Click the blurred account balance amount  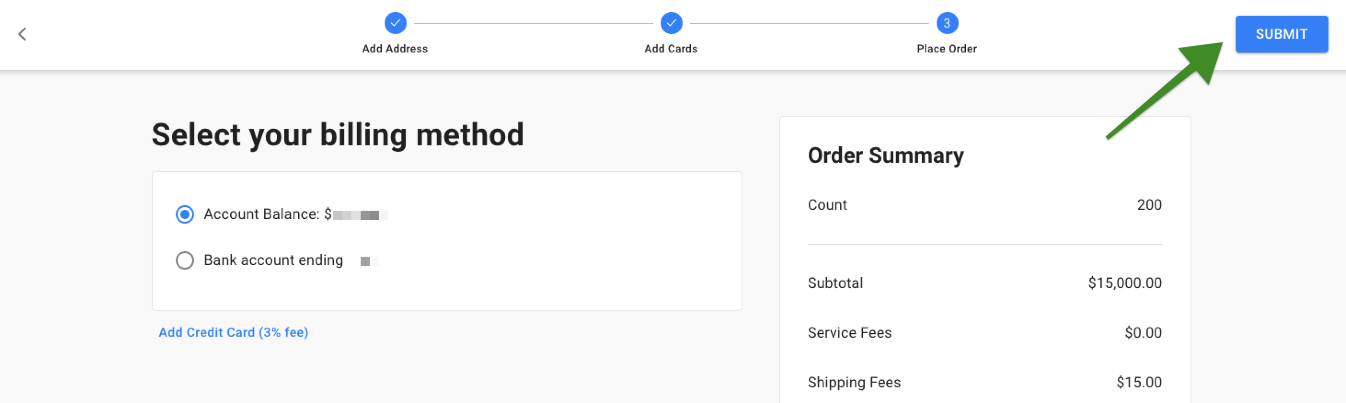[360, 214]
